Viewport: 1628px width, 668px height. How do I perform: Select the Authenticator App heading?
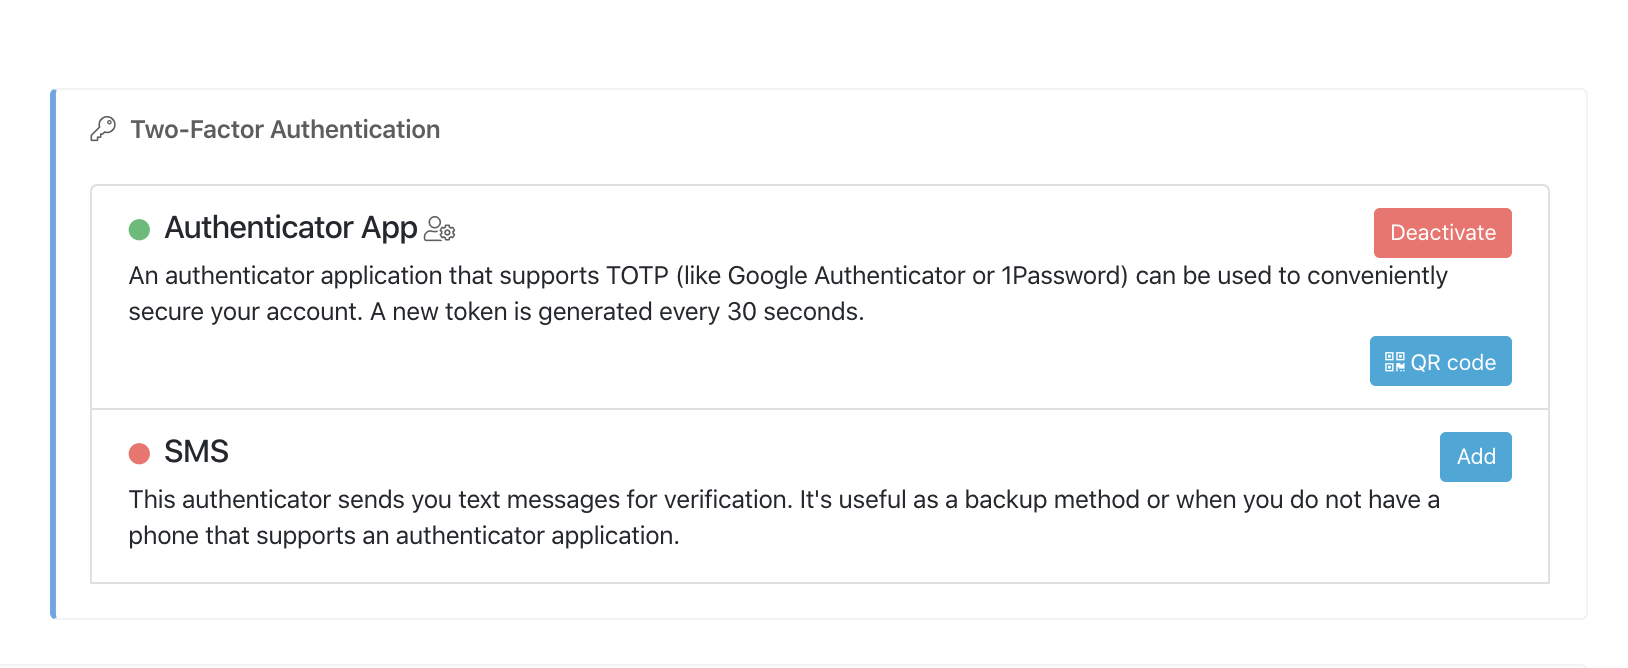tap(291, 228)
